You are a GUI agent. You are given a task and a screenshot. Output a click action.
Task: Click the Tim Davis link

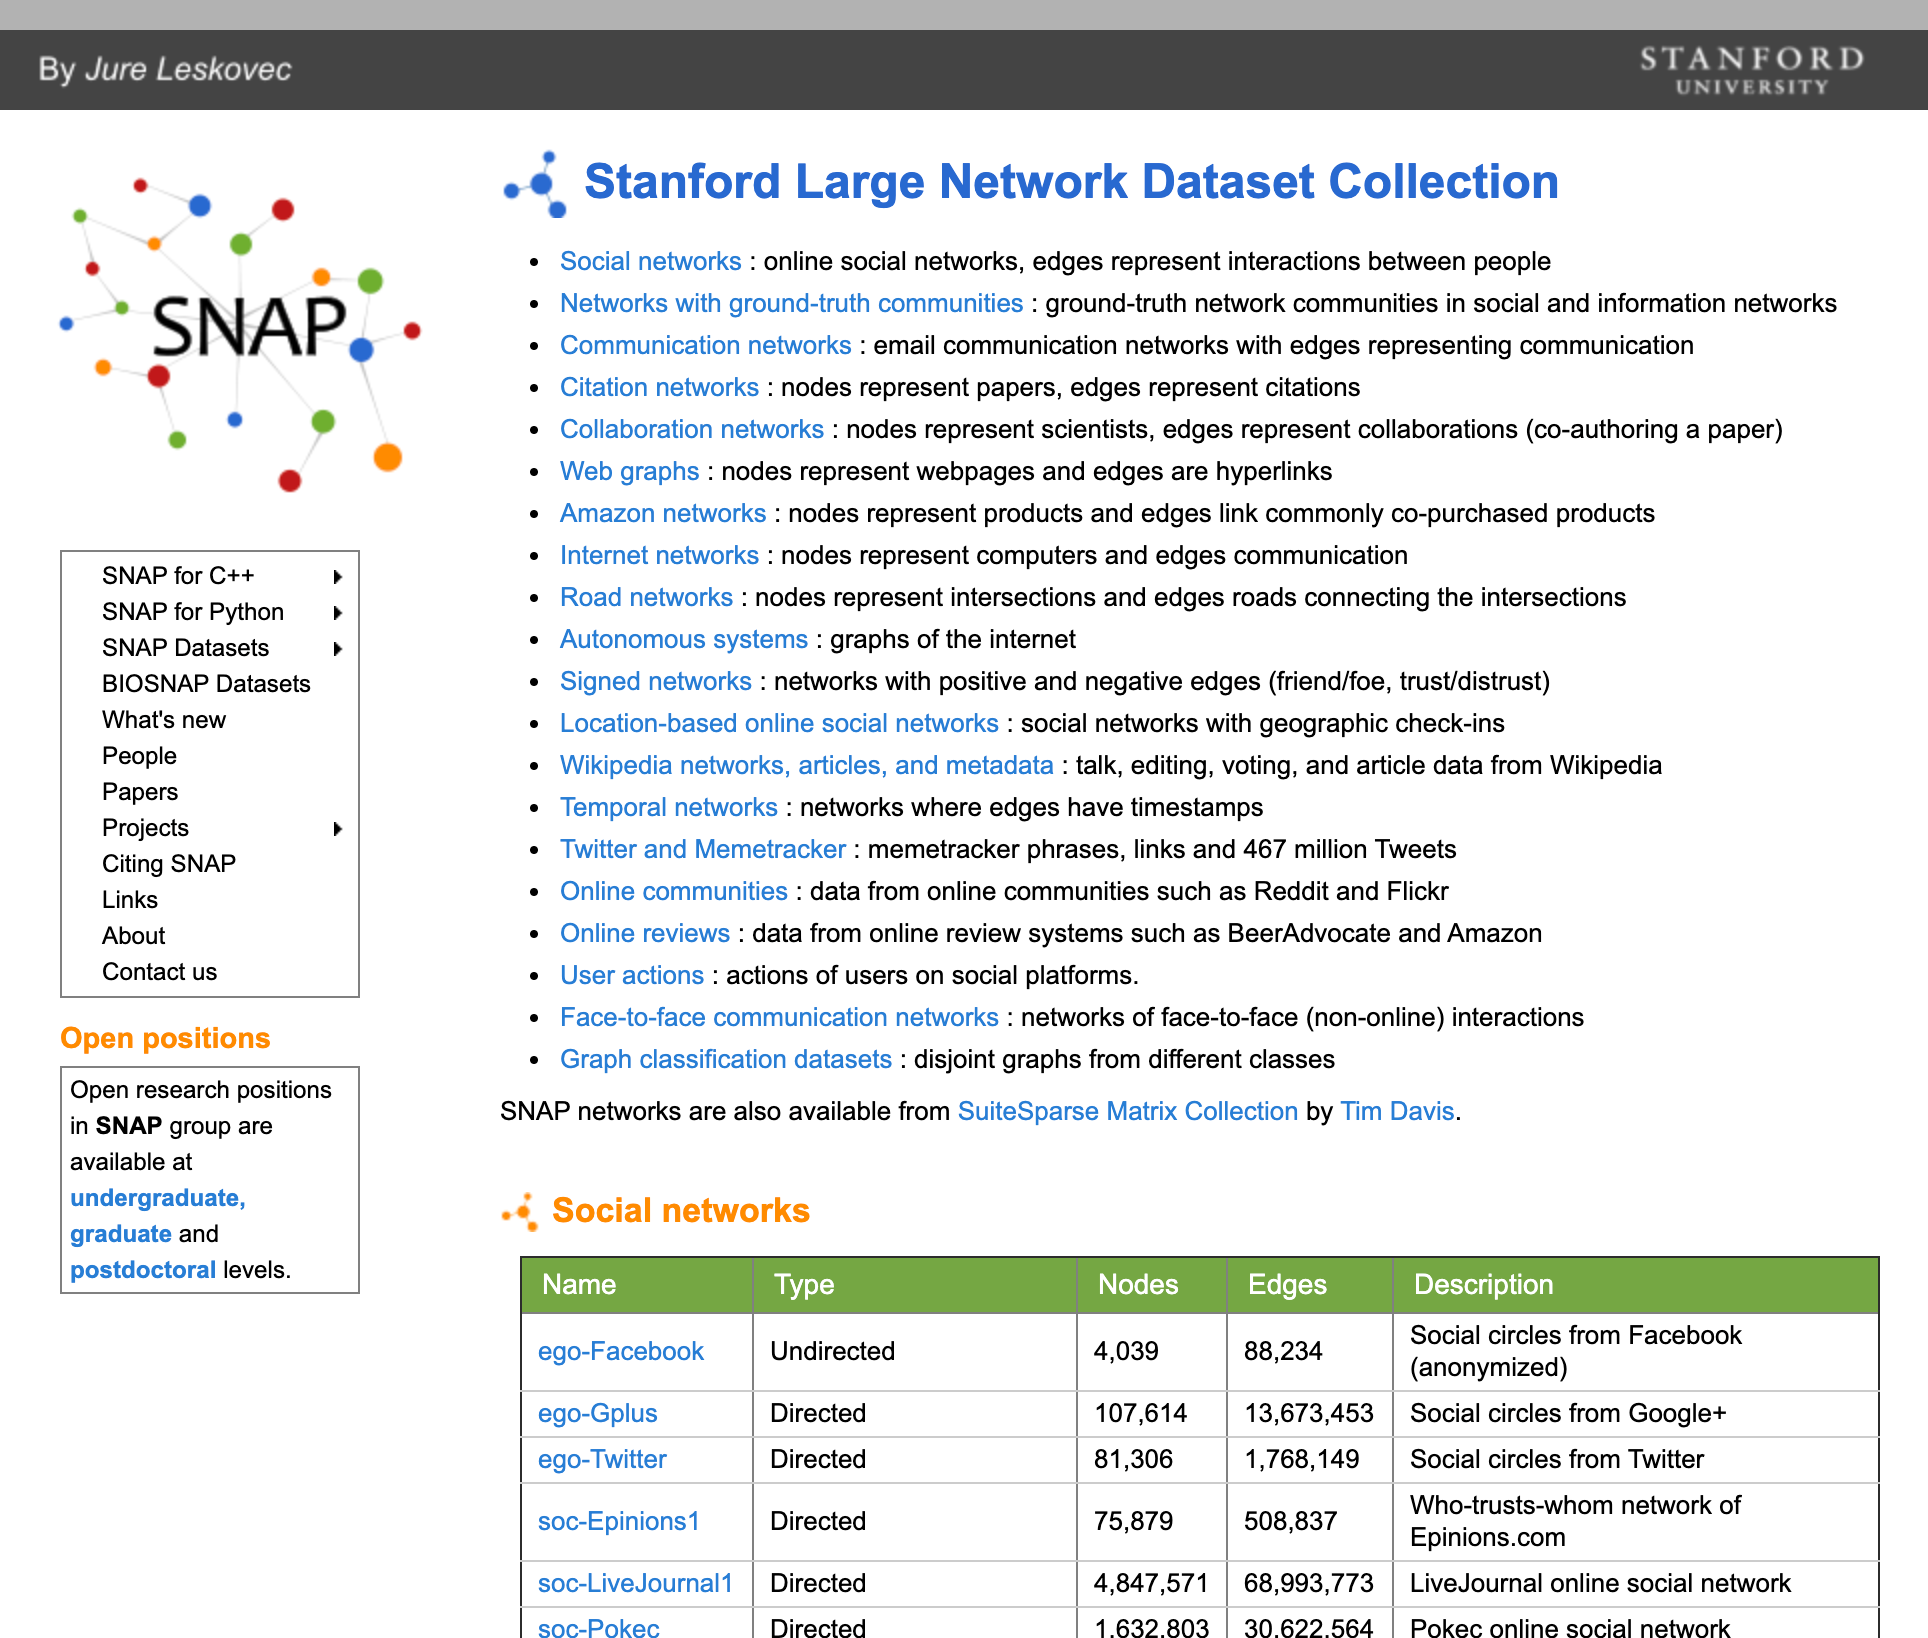(x=1396, y=1112)
